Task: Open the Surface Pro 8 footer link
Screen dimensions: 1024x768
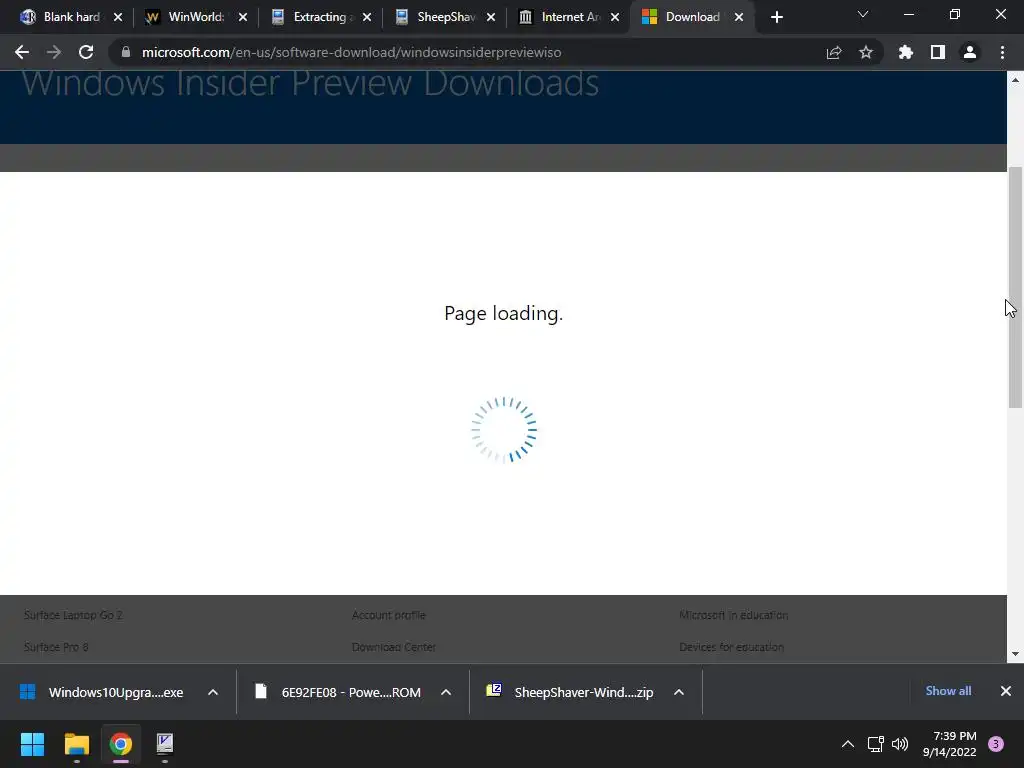Action: [x=56, y=647]
